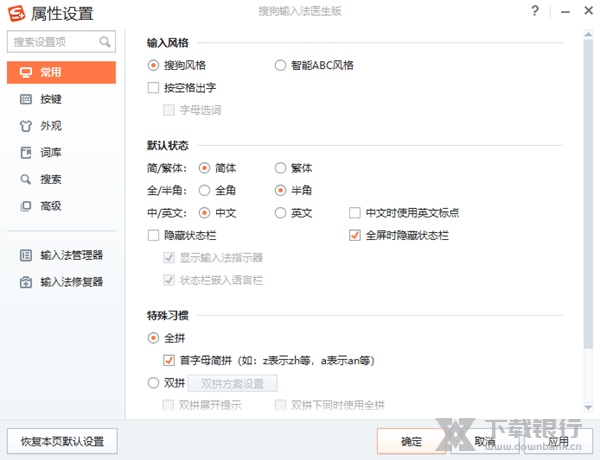The height and width of the screenshot is (460, 600).
Task: Click the magnifier icon beside 搜索 in sidebar
Action: (26, 180)
